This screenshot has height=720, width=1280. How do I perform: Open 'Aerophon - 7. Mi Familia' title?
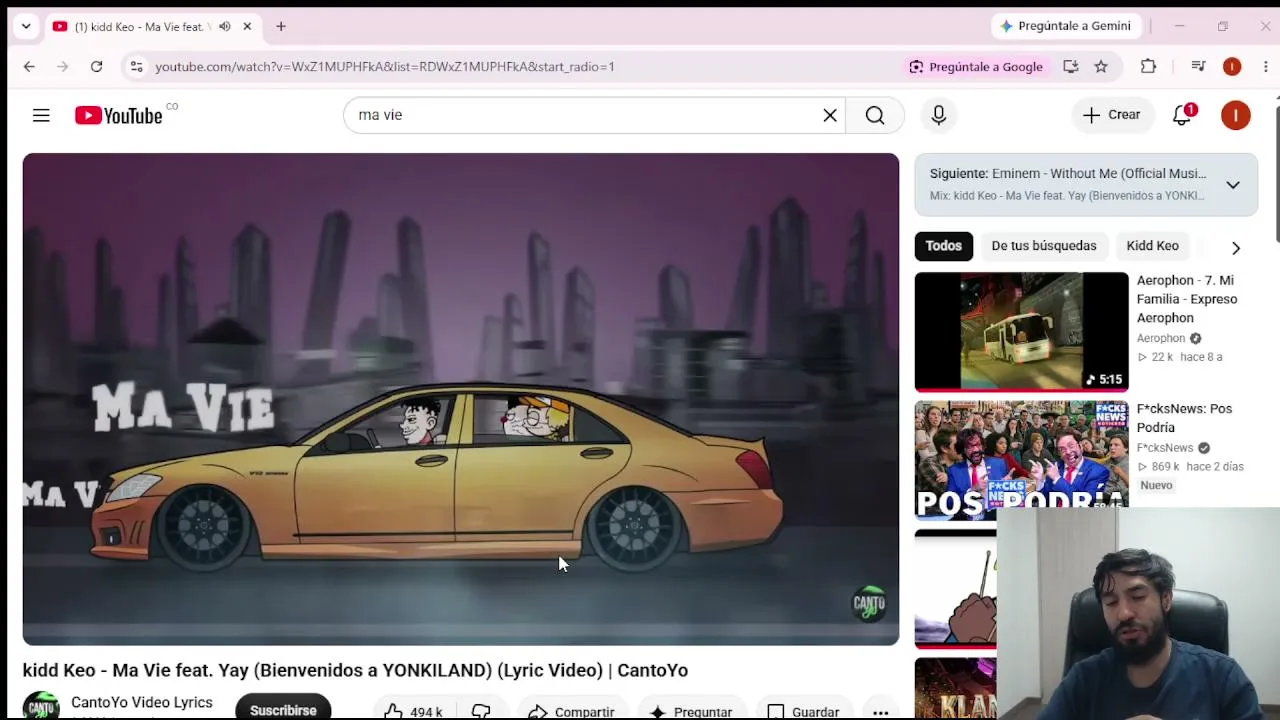[1187, 299]
